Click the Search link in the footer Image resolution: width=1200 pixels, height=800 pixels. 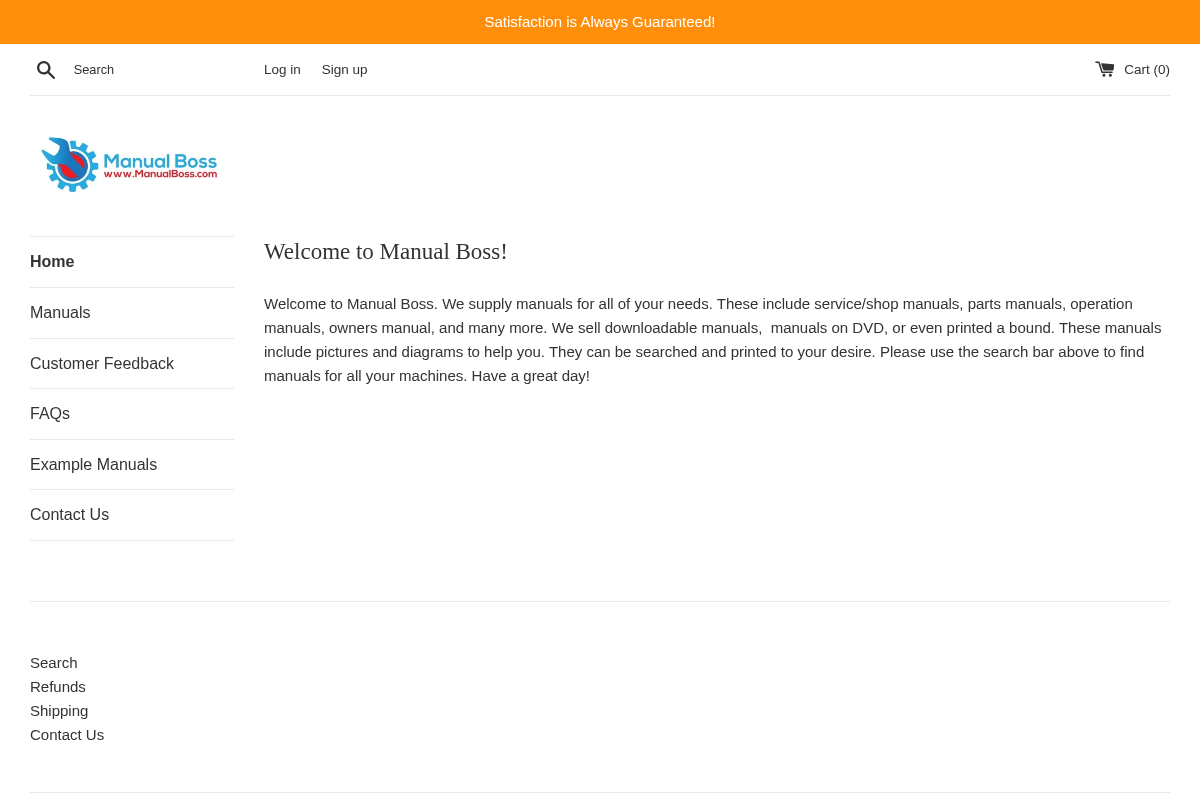(53, 662)
